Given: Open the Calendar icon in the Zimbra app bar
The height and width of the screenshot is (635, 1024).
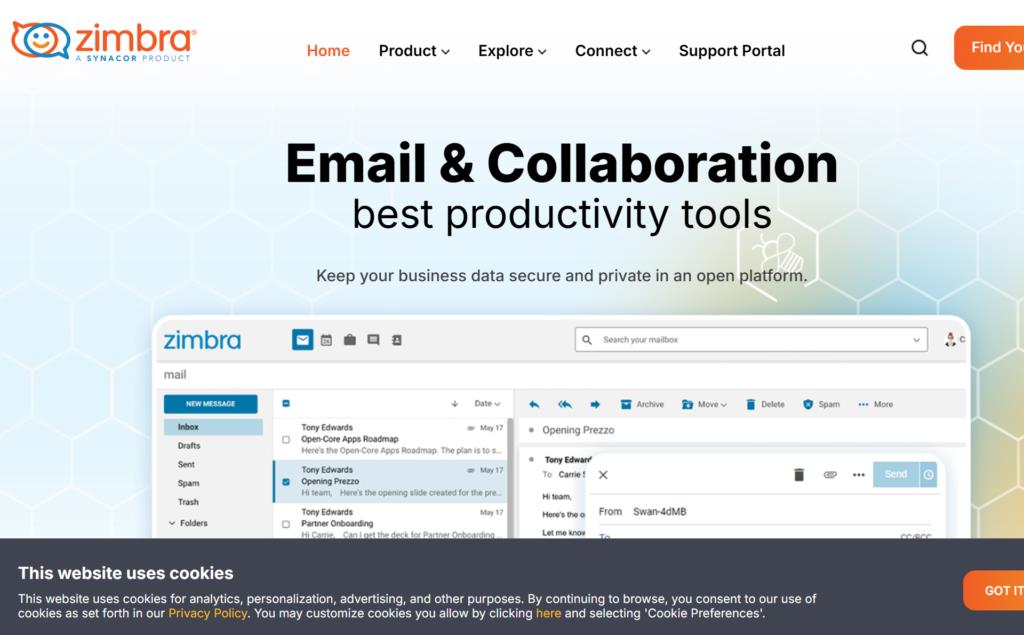Looking at the screenshot, I should (x=327, y=340).
